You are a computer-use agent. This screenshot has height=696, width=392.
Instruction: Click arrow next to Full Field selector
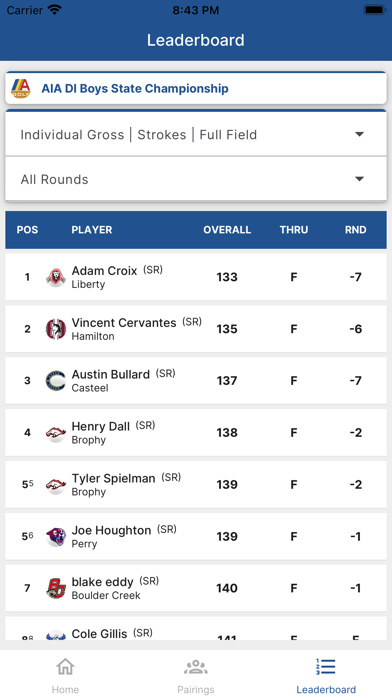pos(360,134)
